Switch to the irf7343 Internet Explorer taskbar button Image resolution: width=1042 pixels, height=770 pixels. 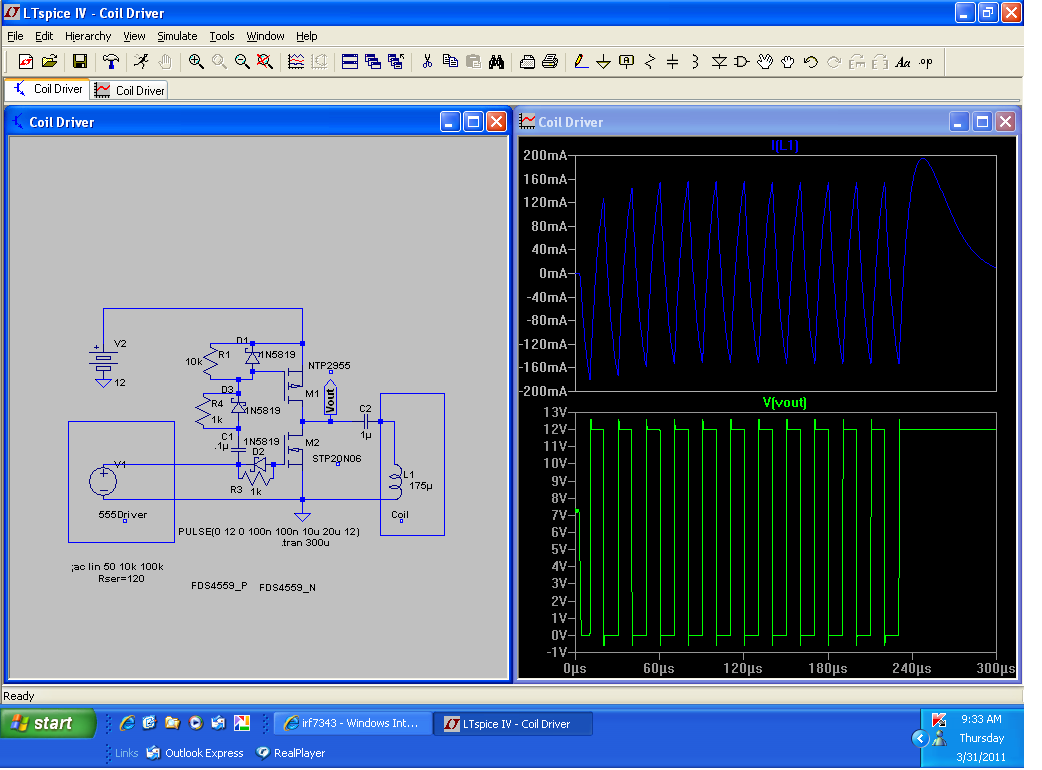pos(353,723)
